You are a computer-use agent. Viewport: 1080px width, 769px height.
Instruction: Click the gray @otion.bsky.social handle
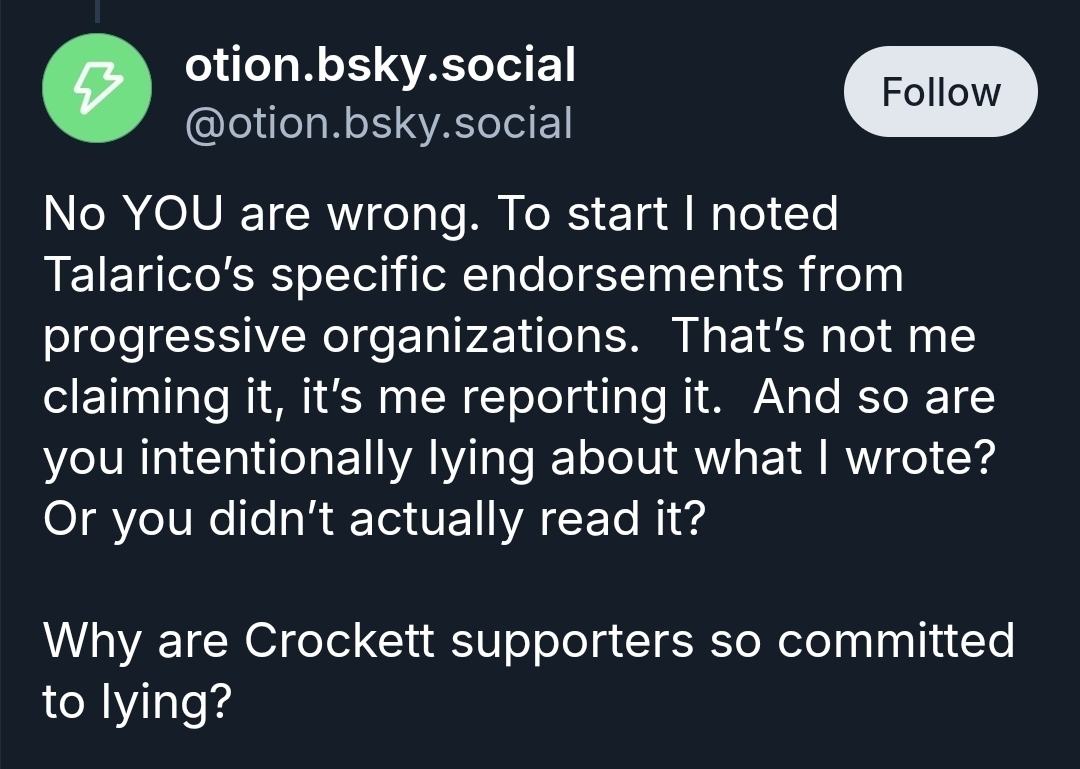(x=379, y=123)
